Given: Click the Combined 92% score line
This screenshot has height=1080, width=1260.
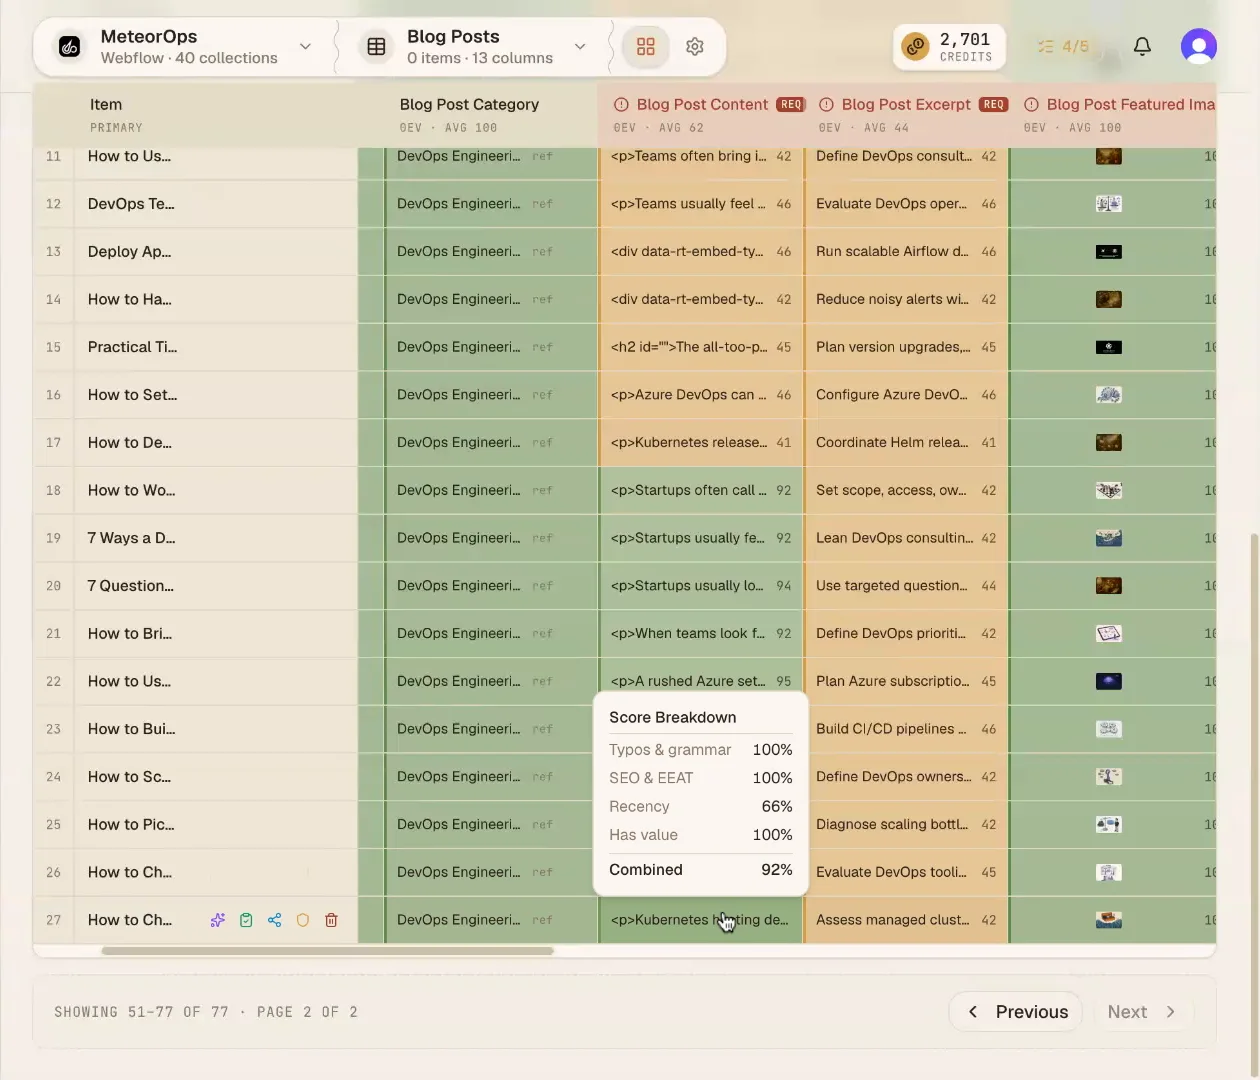Looking at the screenshot, I should point(700,870).
